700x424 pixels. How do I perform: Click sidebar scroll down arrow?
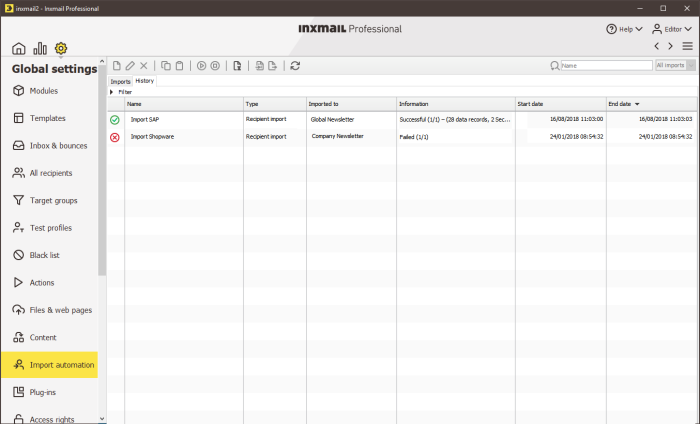(x=102, y=419)
